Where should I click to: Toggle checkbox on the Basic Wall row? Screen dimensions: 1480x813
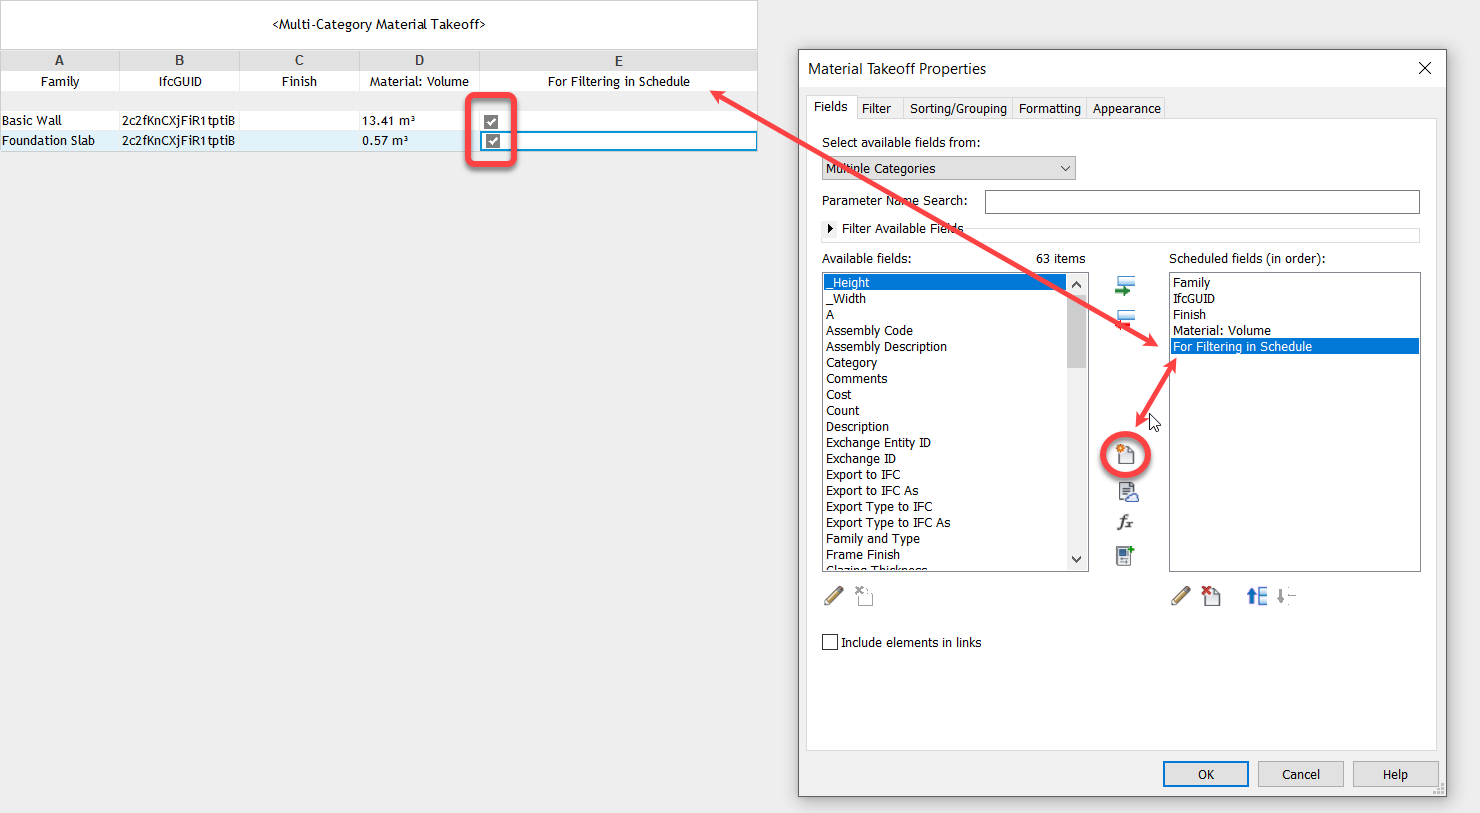click(x=490, y=120)
